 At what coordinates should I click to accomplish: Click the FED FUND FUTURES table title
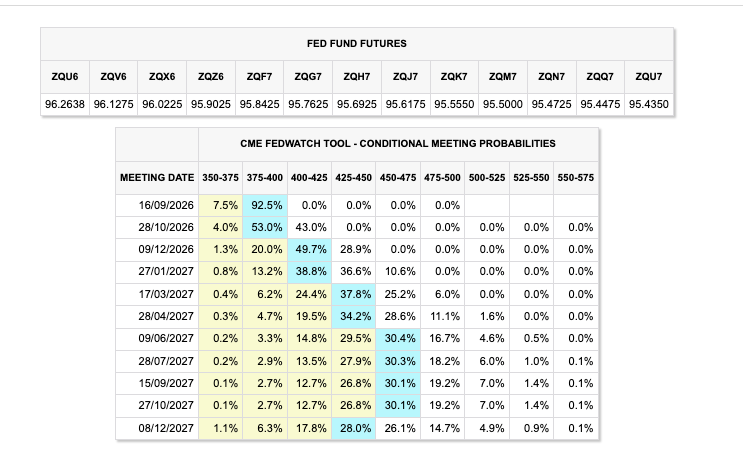click(x=357, y=44)
